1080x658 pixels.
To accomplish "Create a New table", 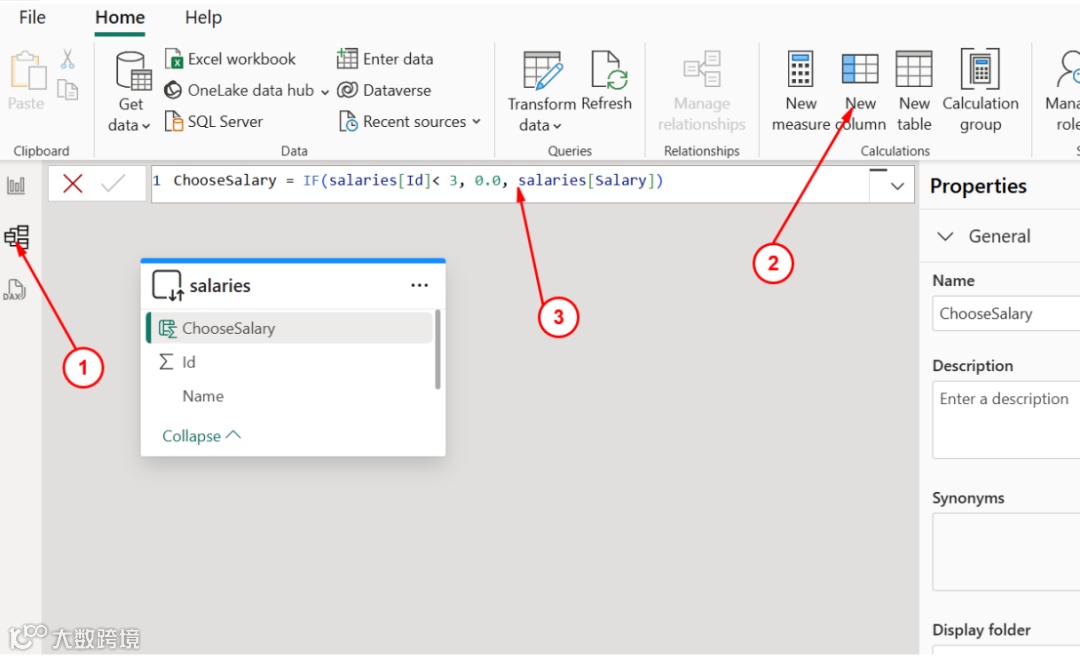I will [914, 92].
